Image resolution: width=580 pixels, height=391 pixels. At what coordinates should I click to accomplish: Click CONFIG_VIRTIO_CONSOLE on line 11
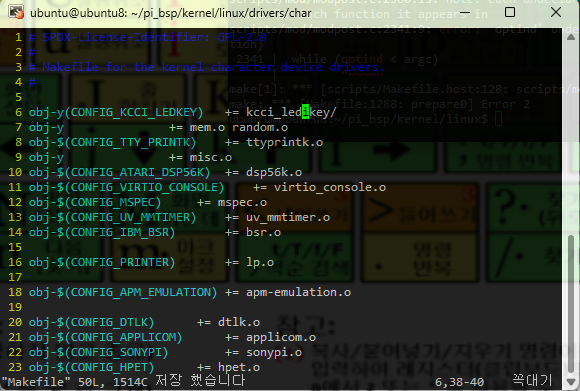[144, 188]
